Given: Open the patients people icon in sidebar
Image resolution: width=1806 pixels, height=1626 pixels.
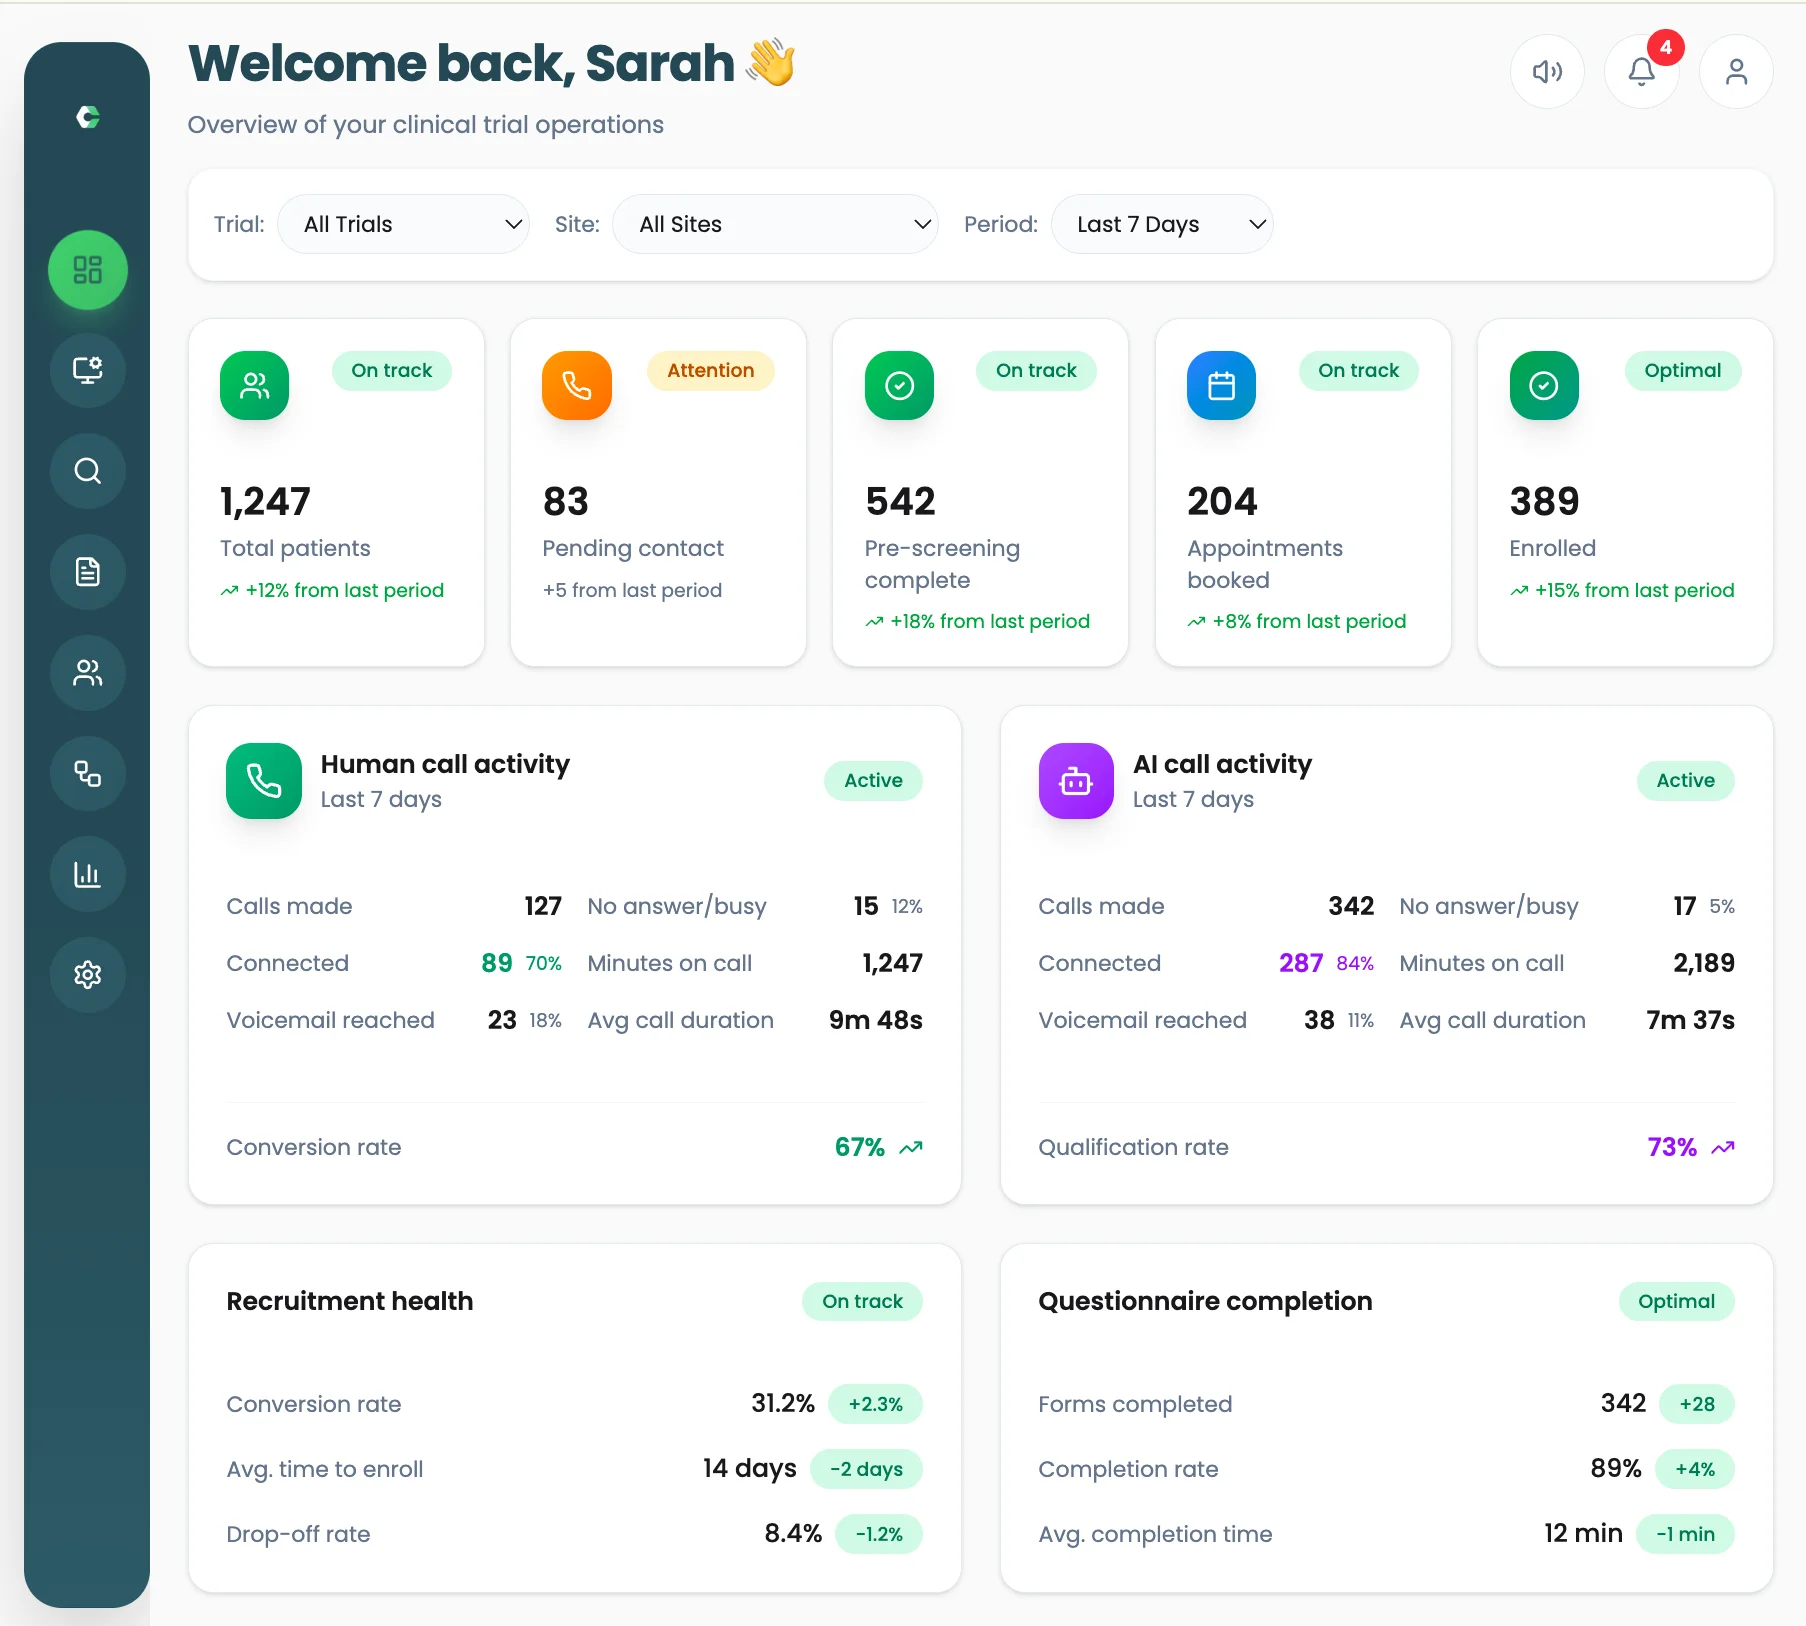Looking at the screenshot, I should [88, 673].
